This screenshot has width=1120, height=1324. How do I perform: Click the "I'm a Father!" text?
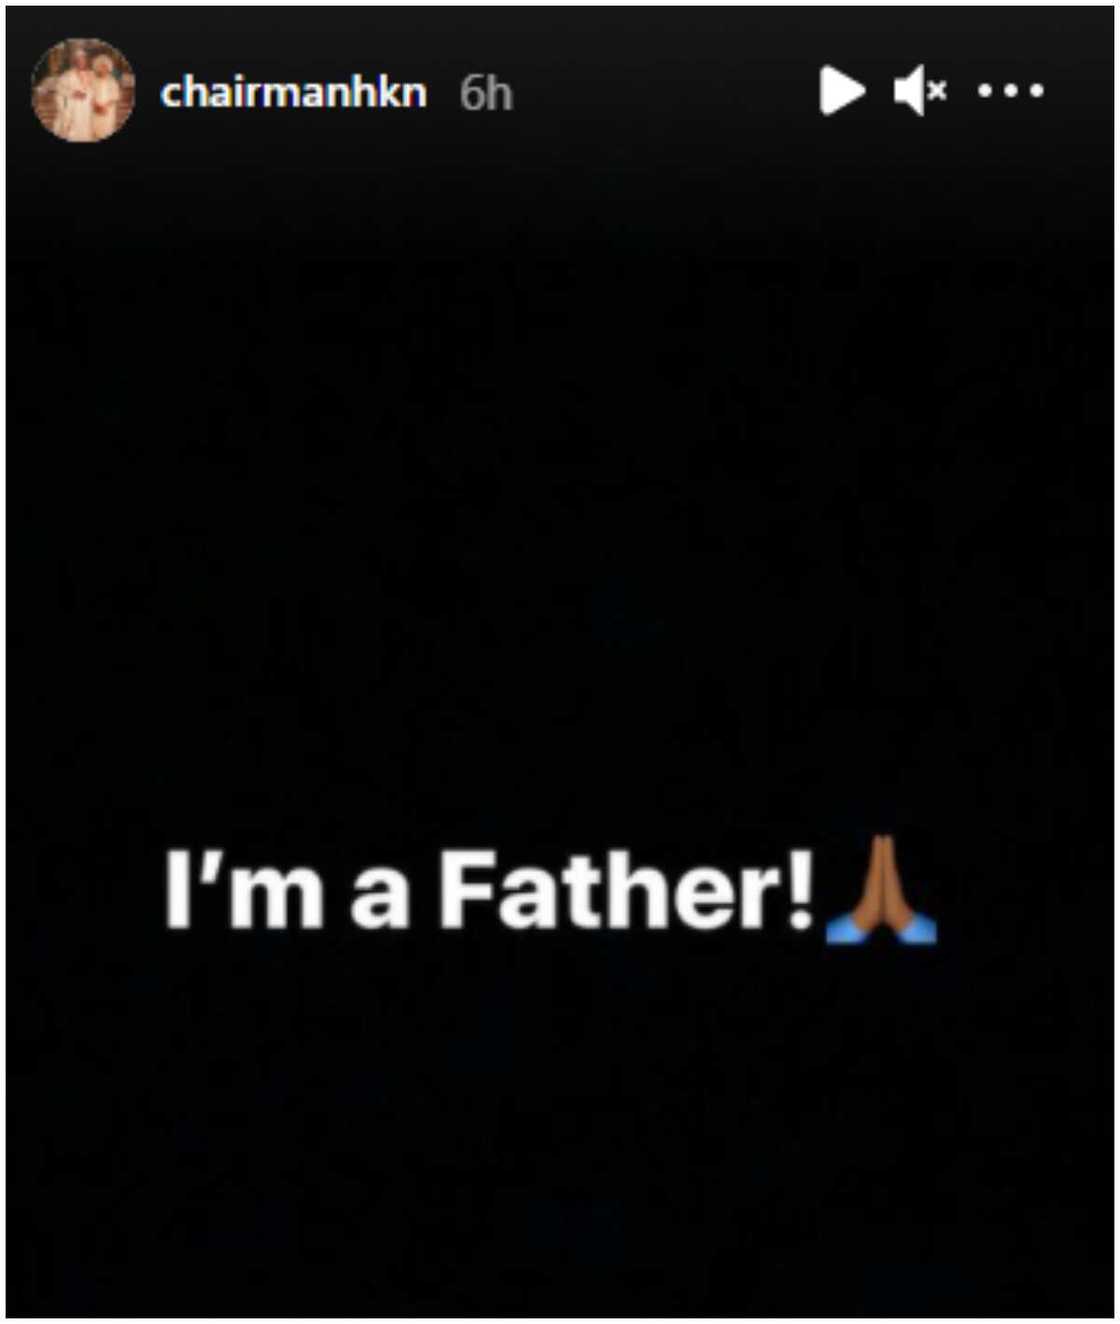489,889
